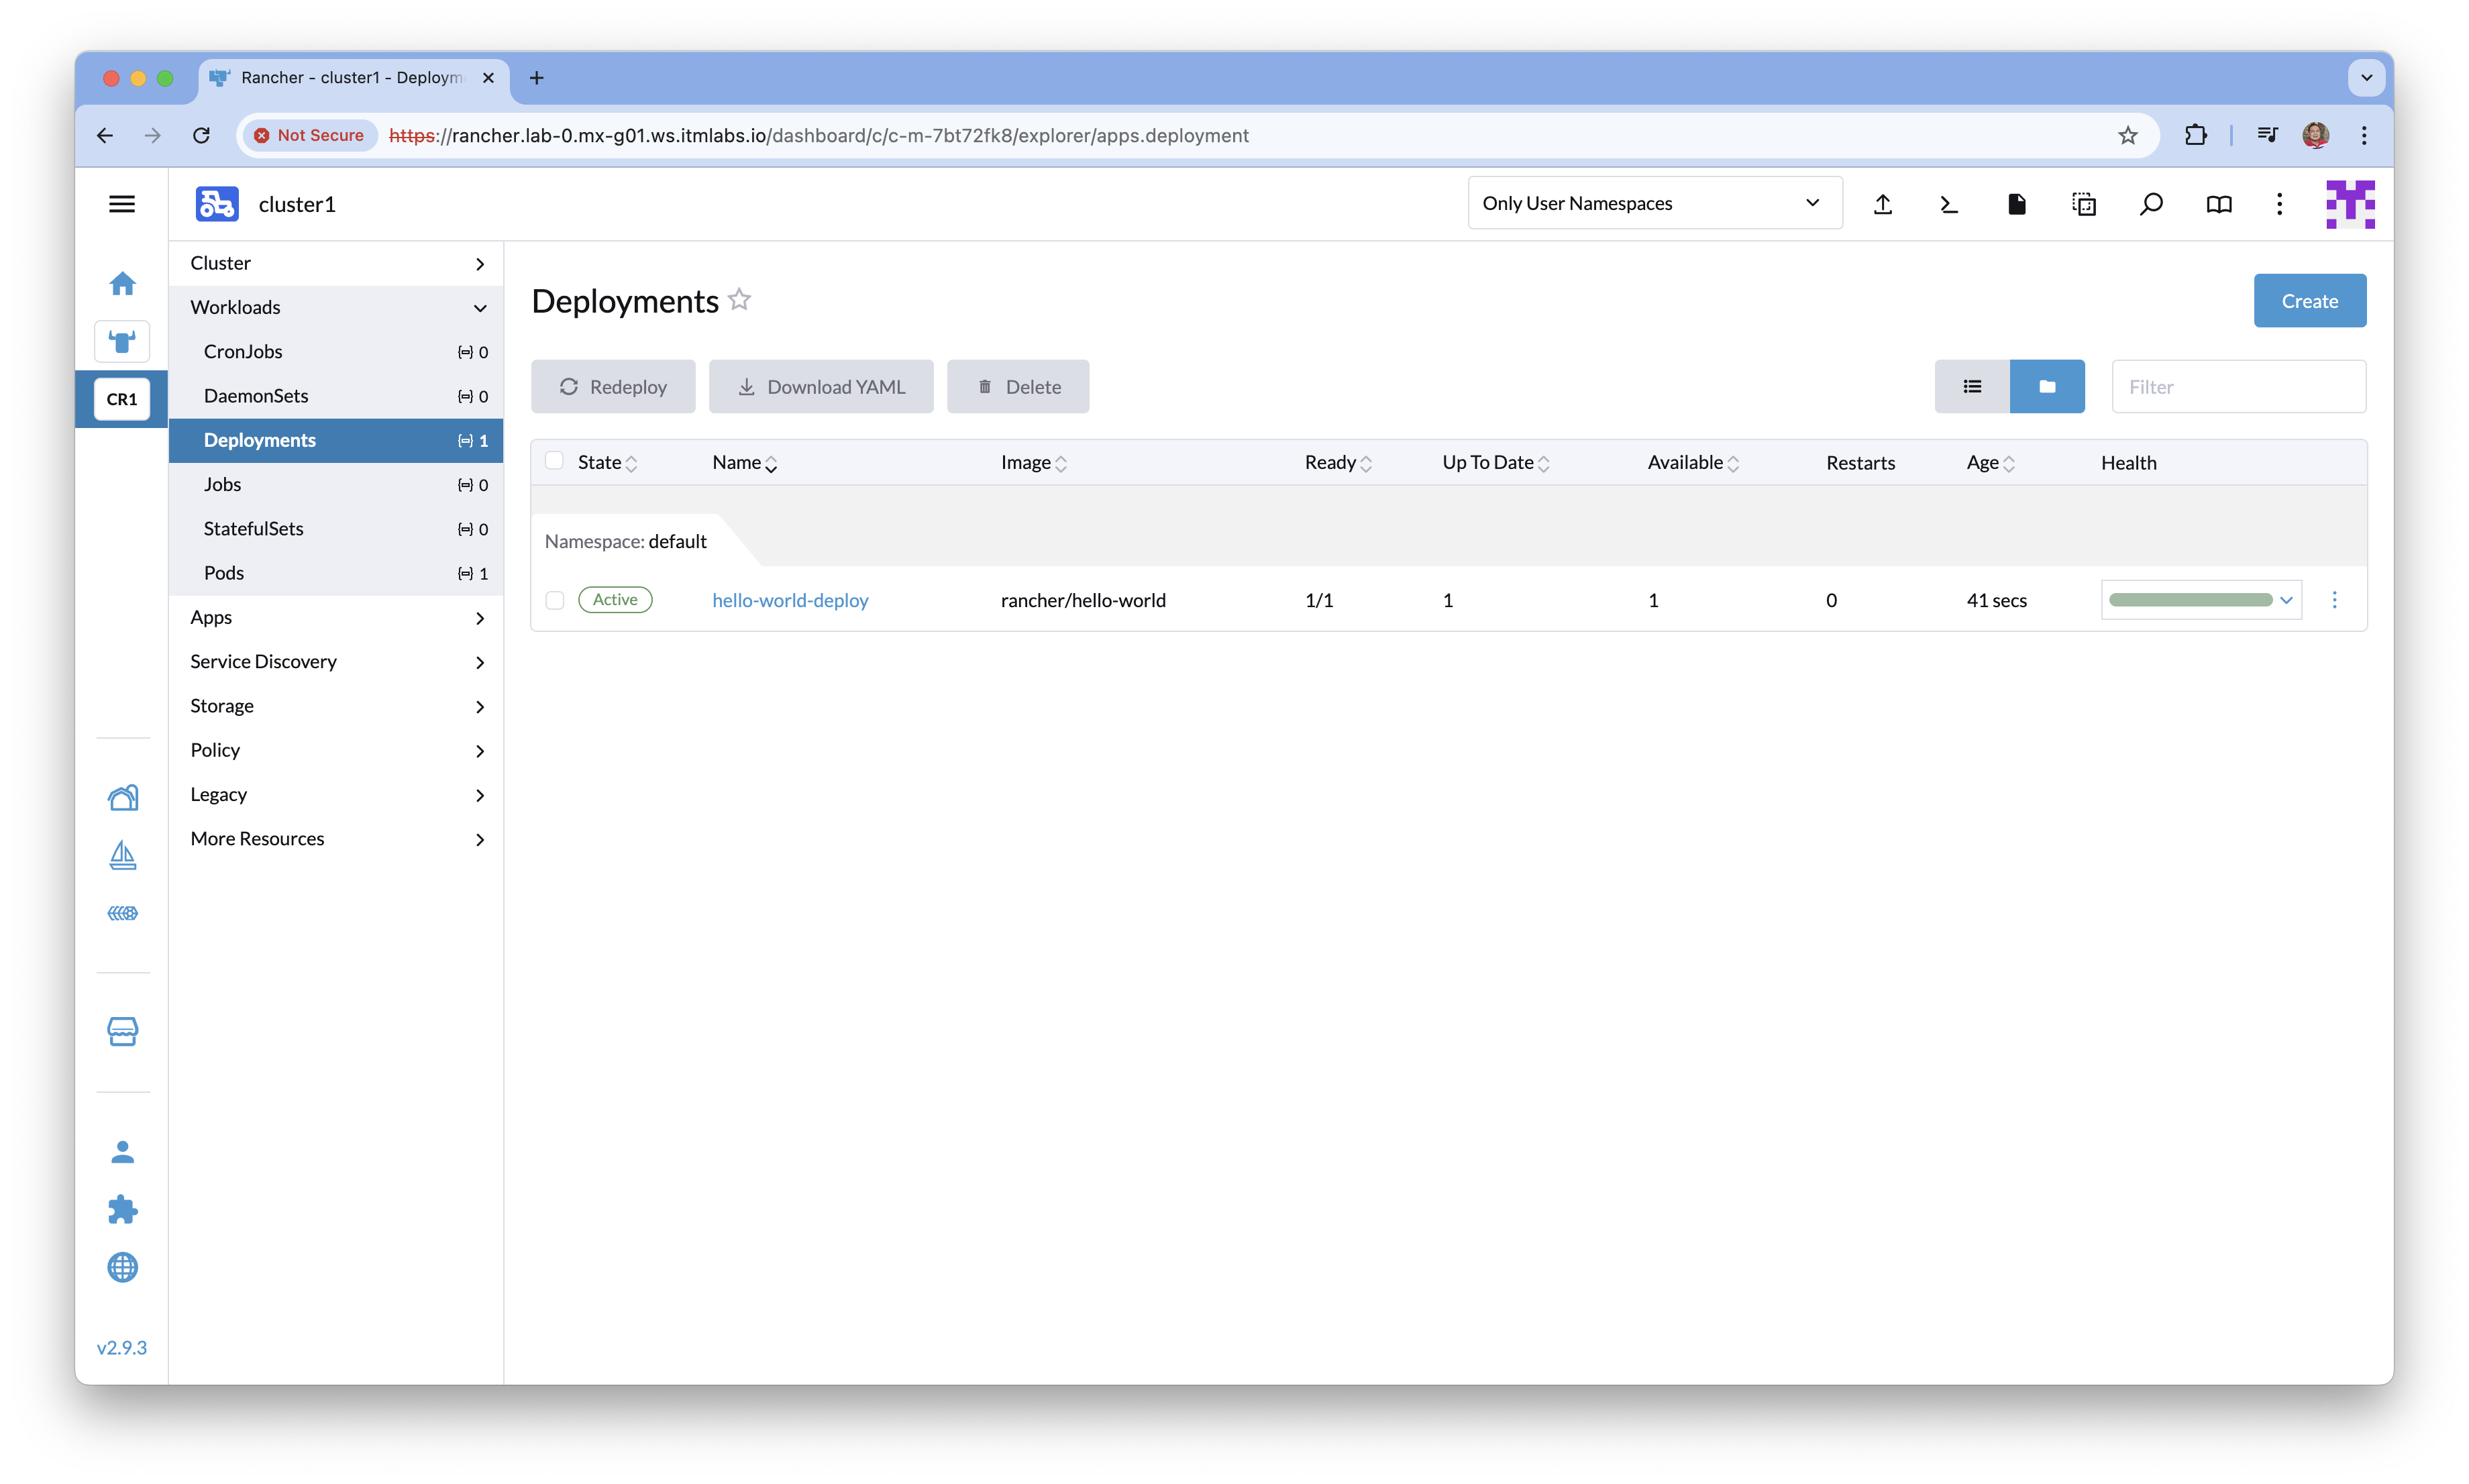Download the KubeConfig file icon
2469x1484 pixels.
(x=2016, y=204)
